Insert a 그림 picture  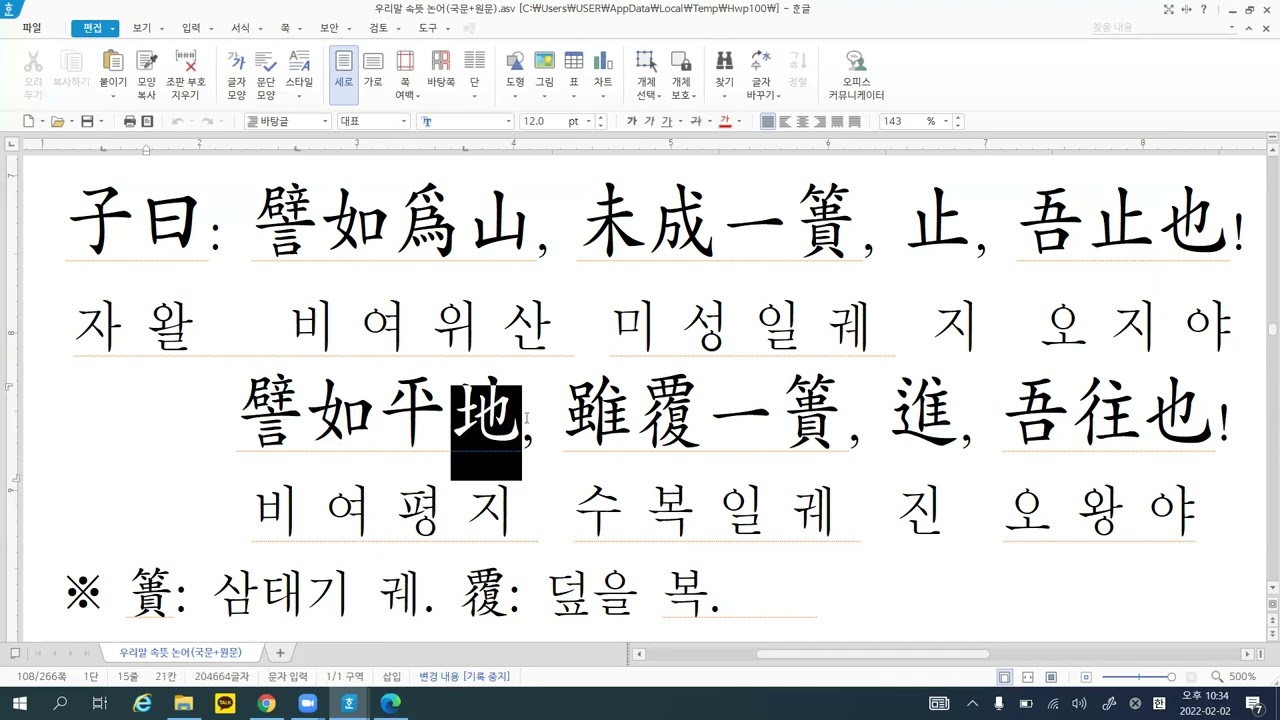pyautogui.click(x=544, y=68)
